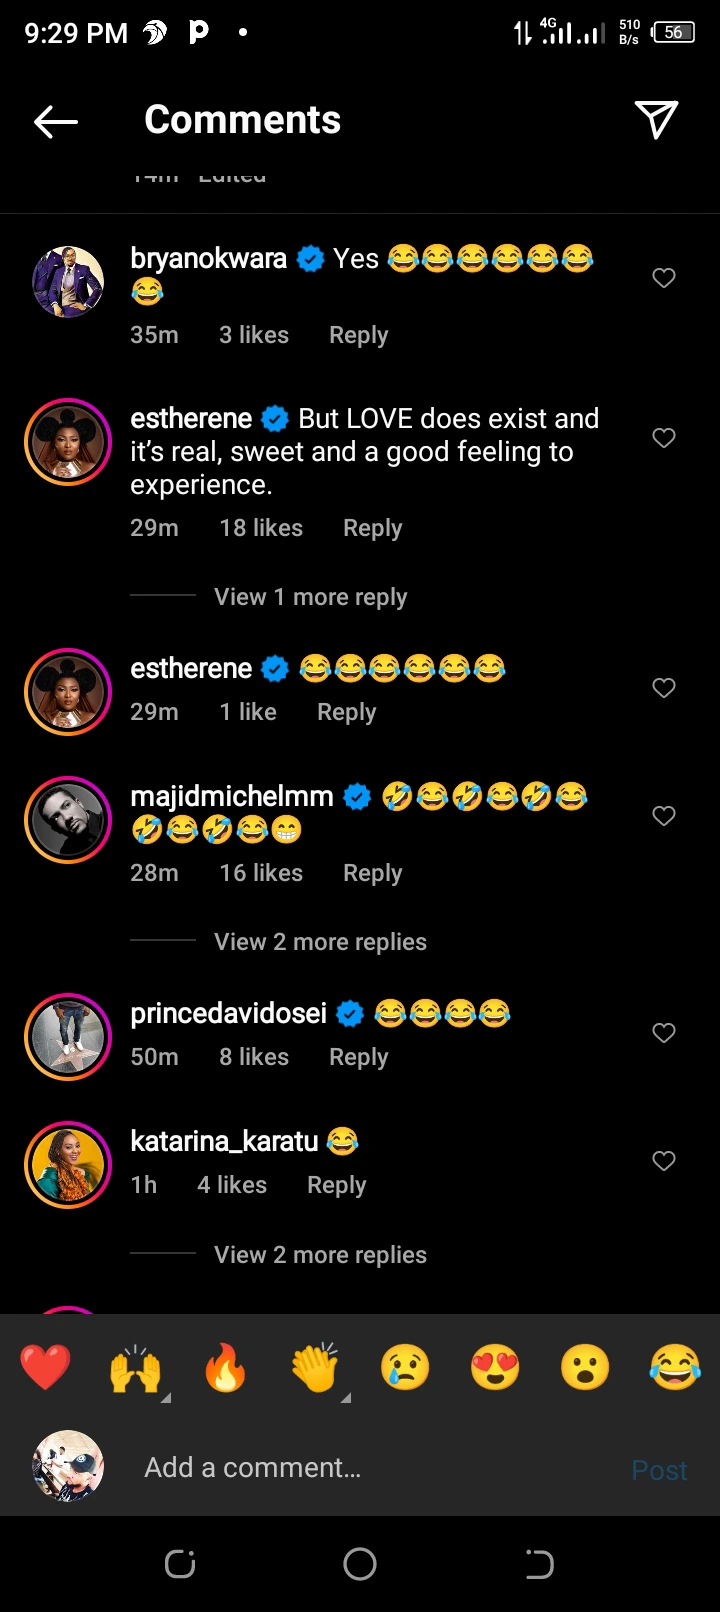Insert the clapping hands emoji reaction
This screenshot has height=1612, width=720.
coord(316,1367)
